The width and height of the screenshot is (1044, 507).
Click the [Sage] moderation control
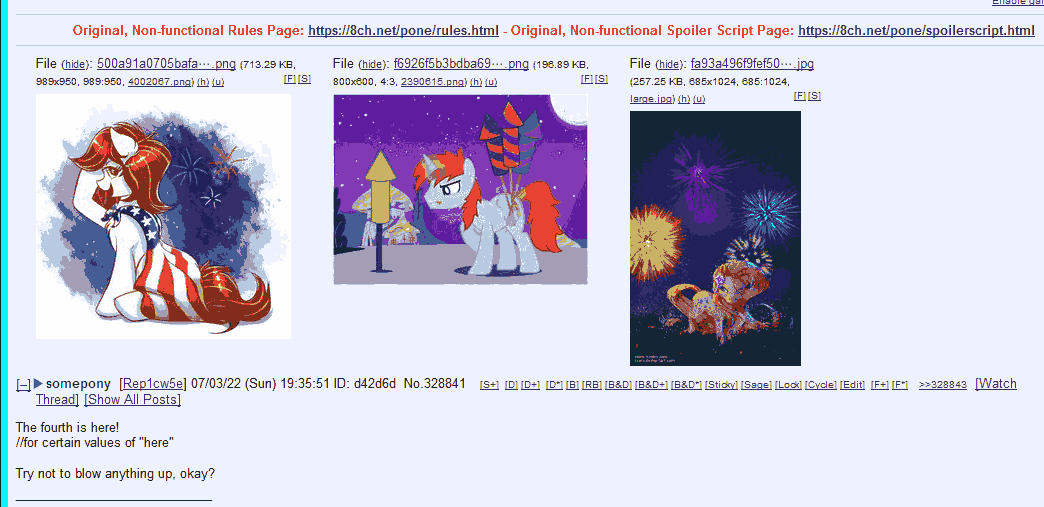click(756, 385)
